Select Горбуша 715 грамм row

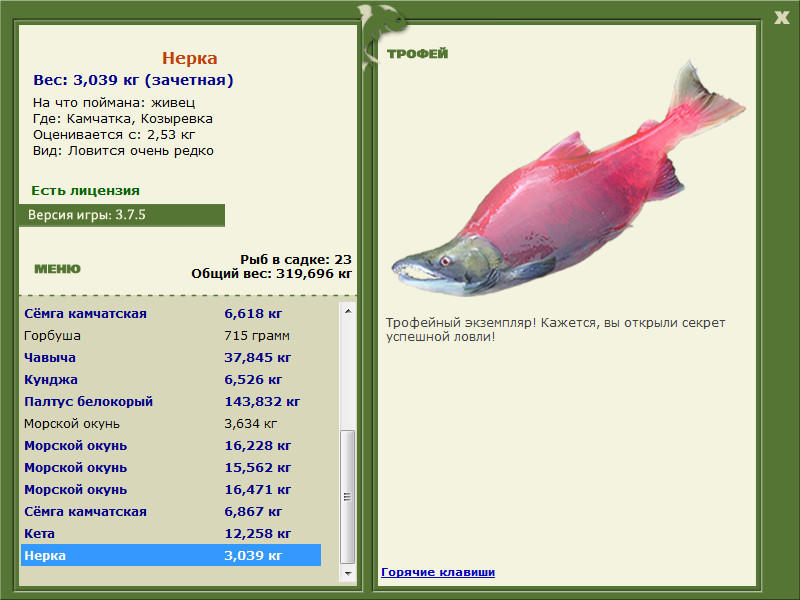(x=171, y=336)
